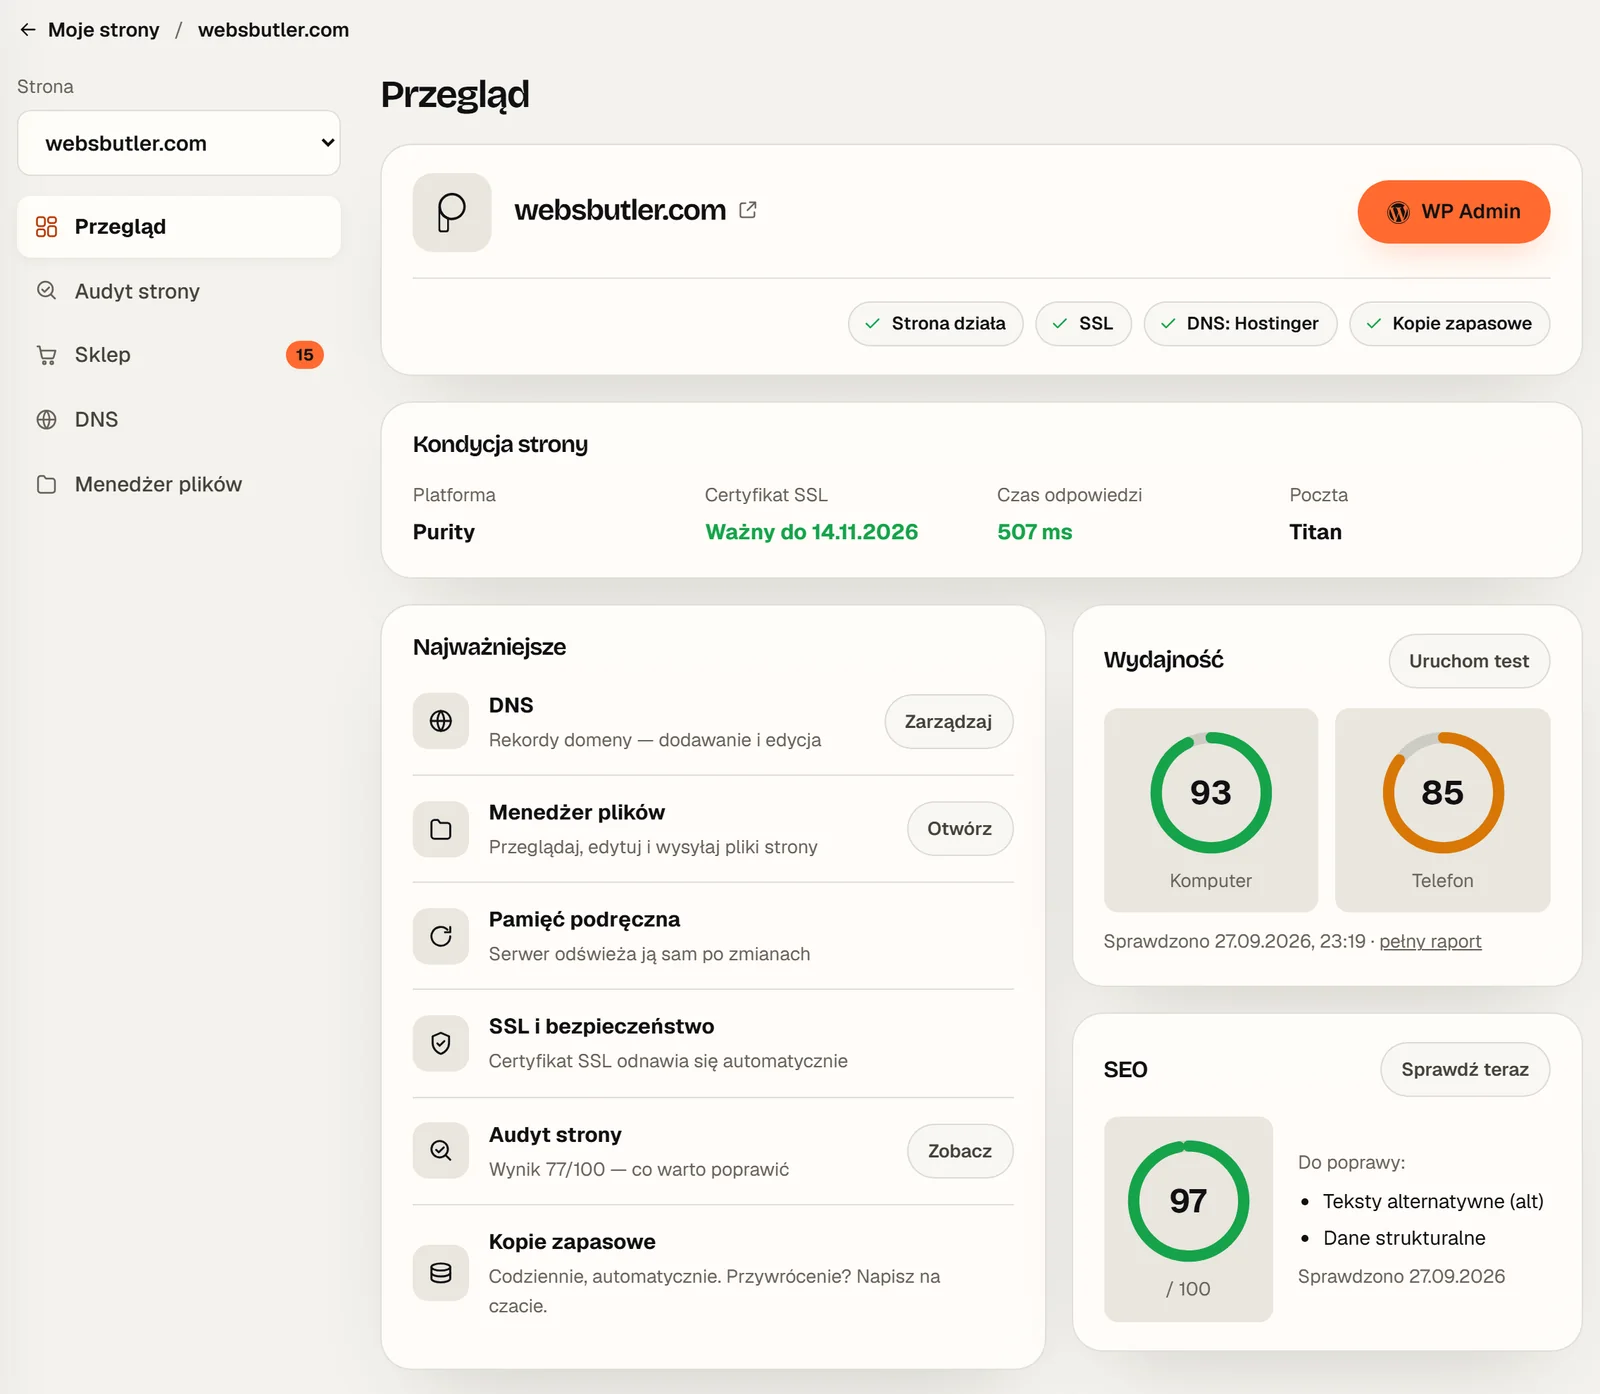Run performance test with Uruchom test
1600x1394 pixels.
(1469, 661)
